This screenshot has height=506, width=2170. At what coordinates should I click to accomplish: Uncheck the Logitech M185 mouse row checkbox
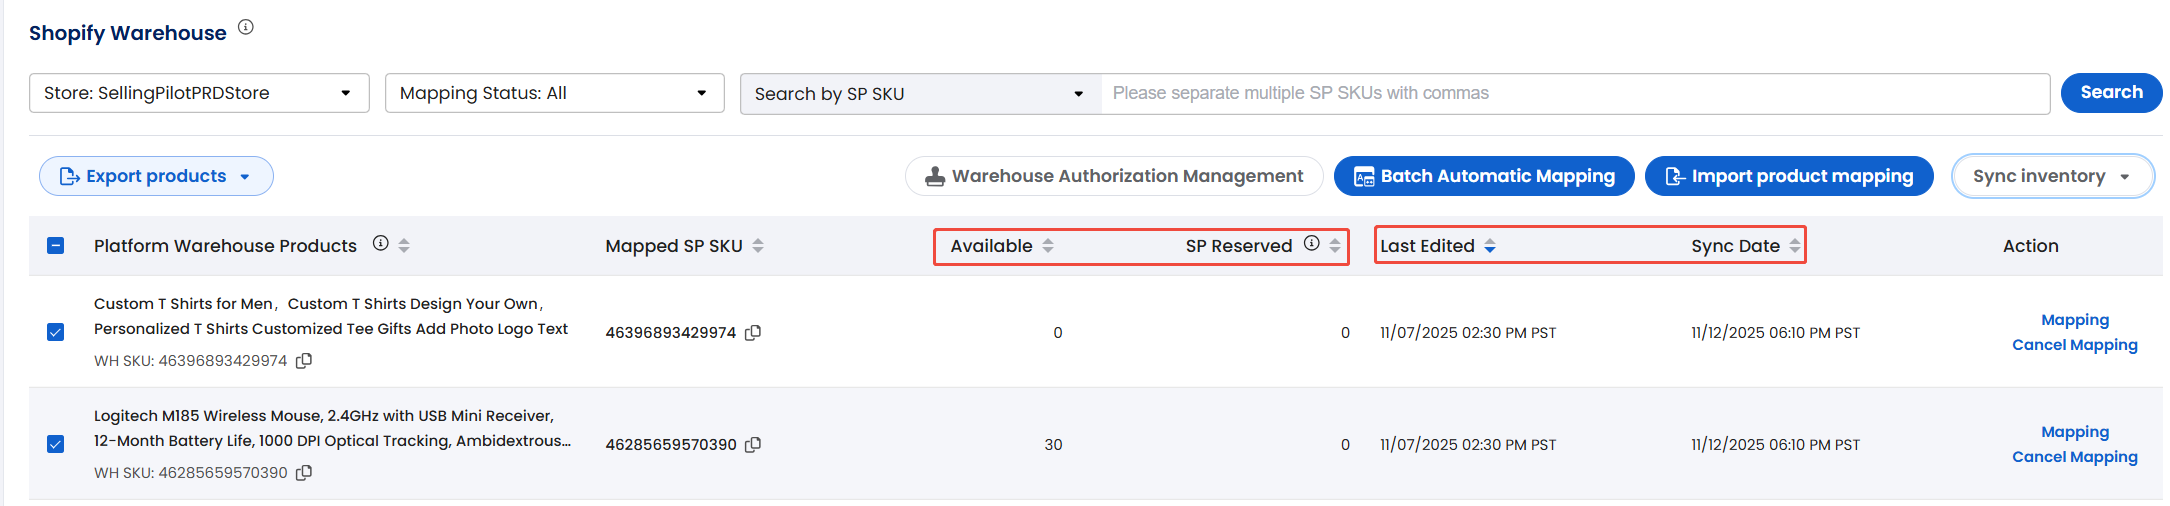[56, 444]
